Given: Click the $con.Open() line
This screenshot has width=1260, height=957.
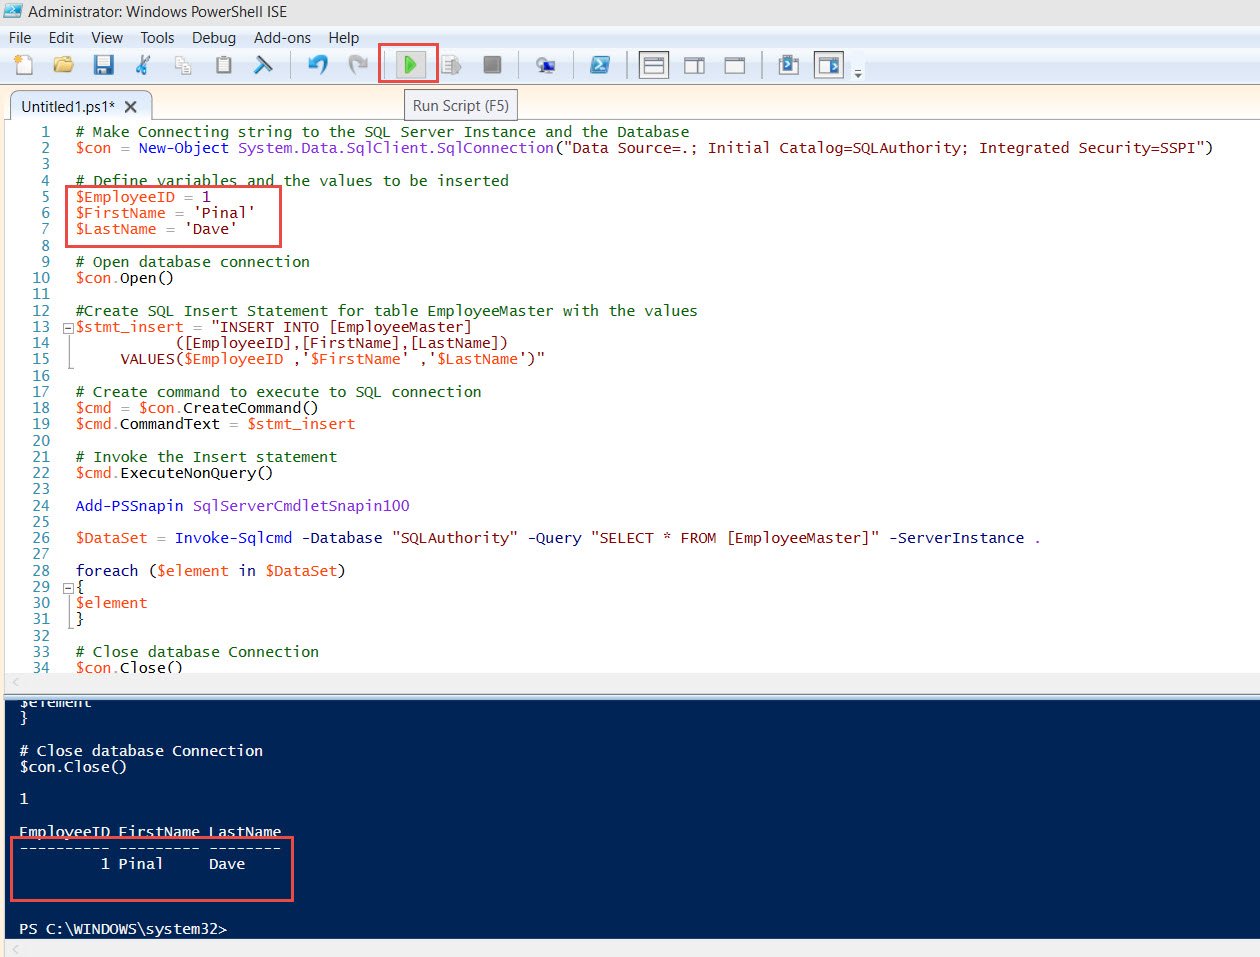Looking at the screenshot, I should pyautogui.click(x=124, y=278).
